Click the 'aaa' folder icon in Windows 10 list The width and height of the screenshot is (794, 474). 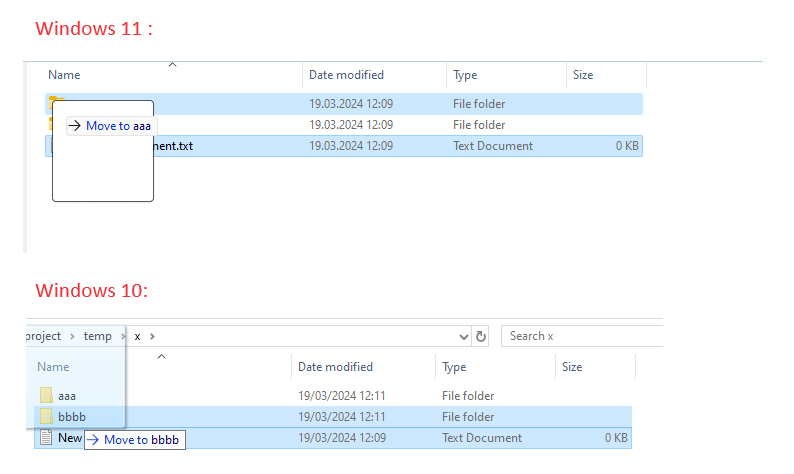pos(46,396)
